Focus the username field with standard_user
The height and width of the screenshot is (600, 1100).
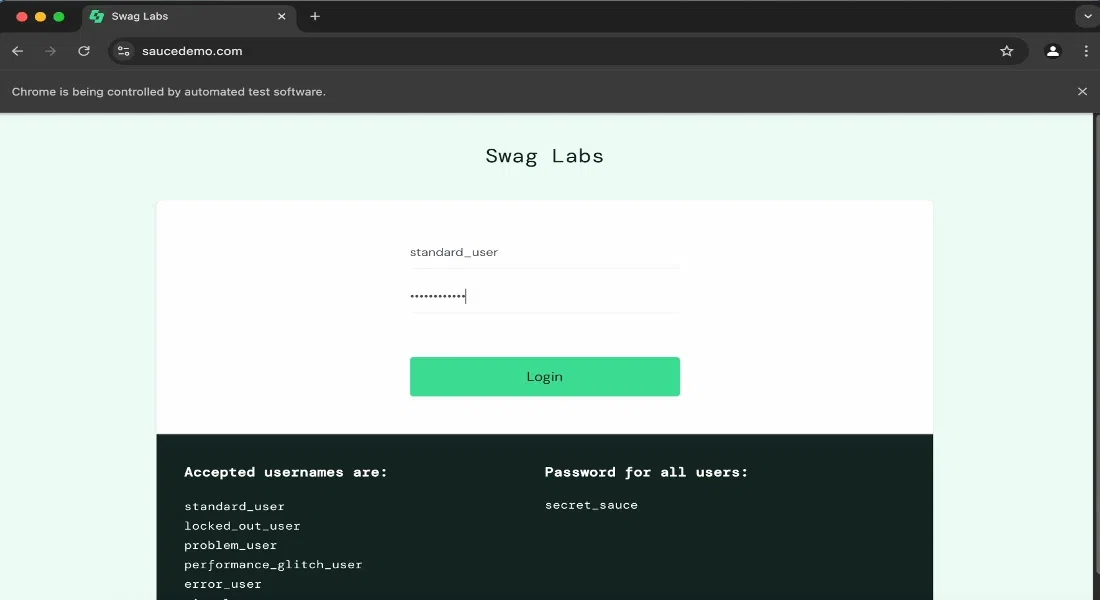[x=544, y=253]
